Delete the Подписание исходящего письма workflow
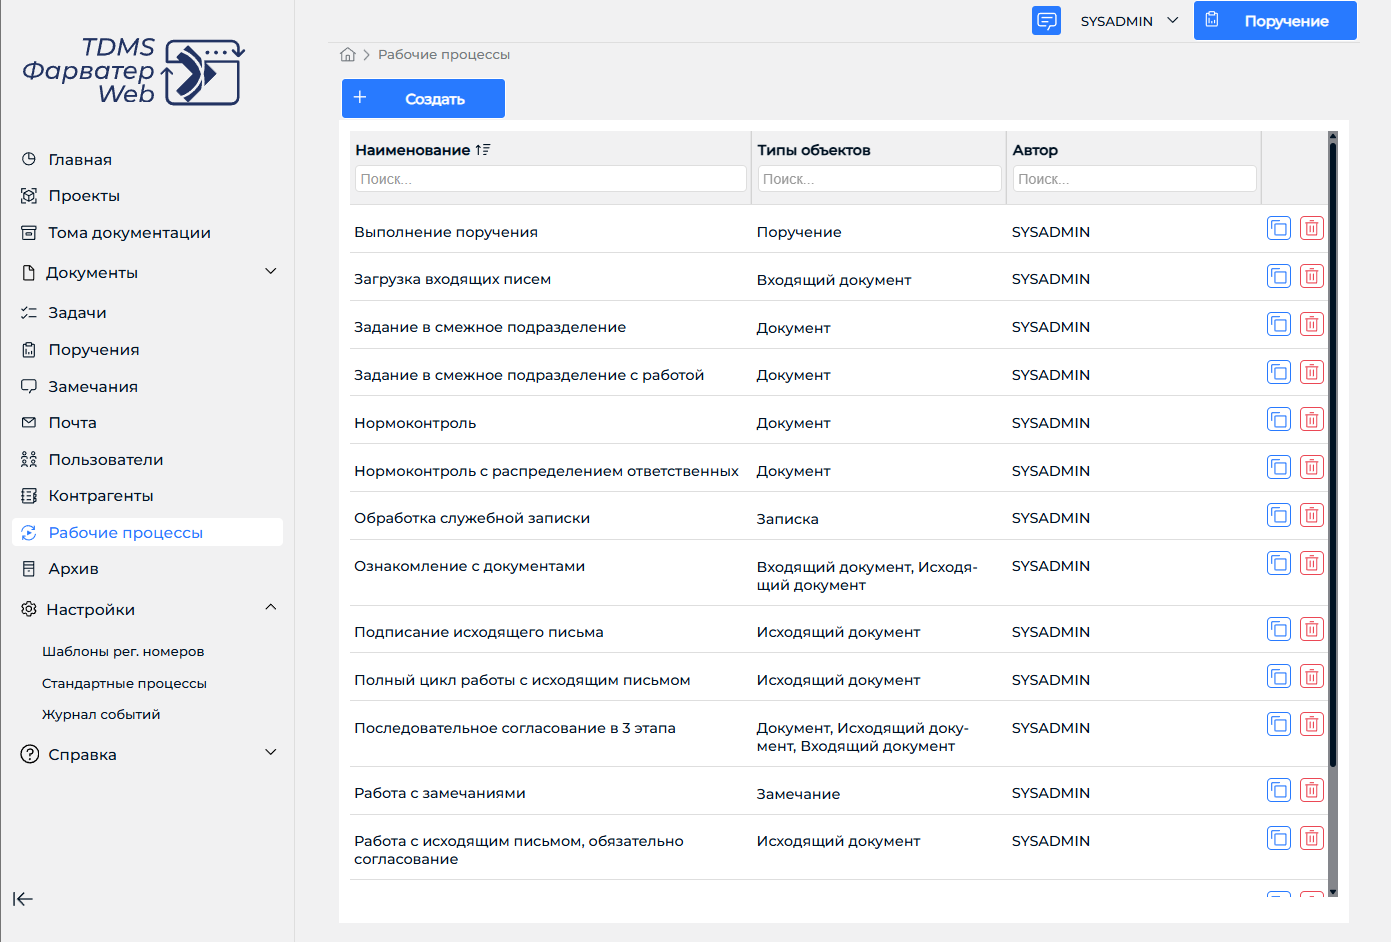Viewport: 1391px width, 942px height. point(1312,629)
